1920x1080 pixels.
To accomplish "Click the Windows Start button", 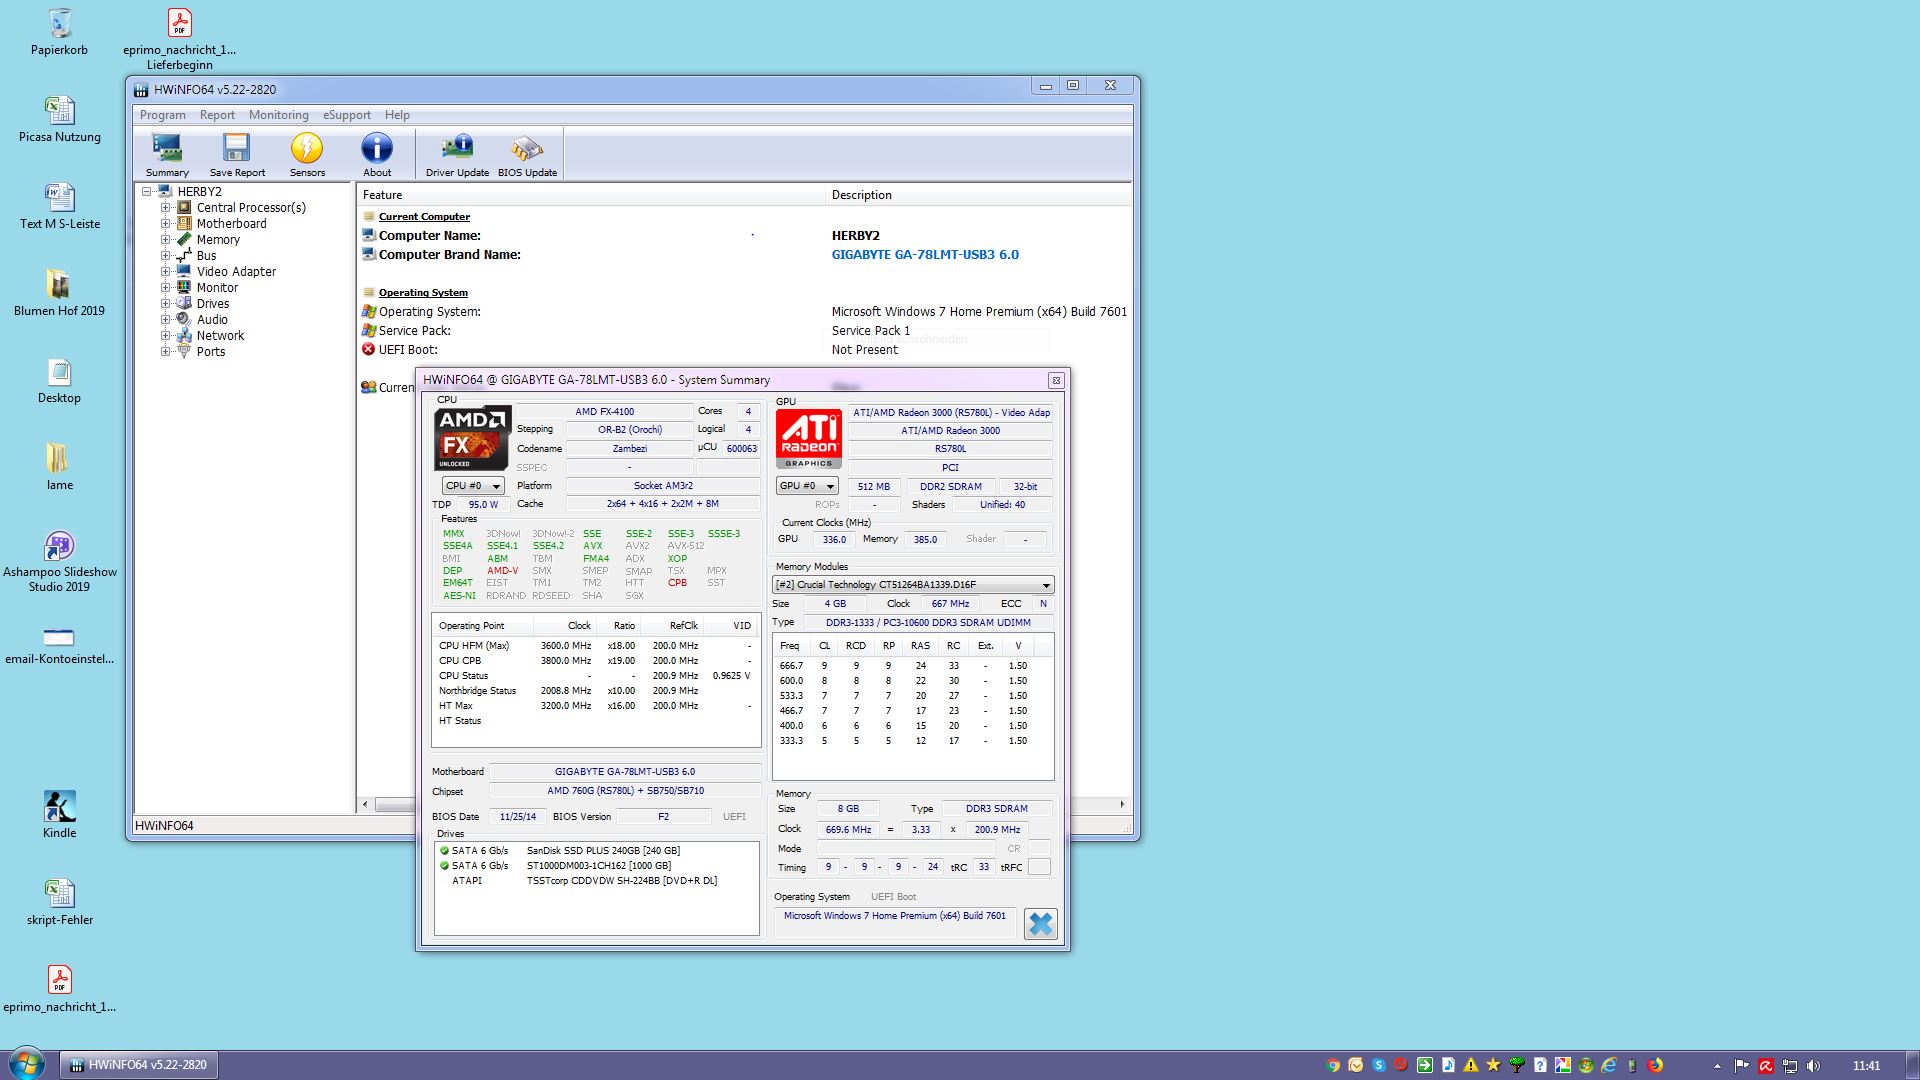I will coord(27,1064).
